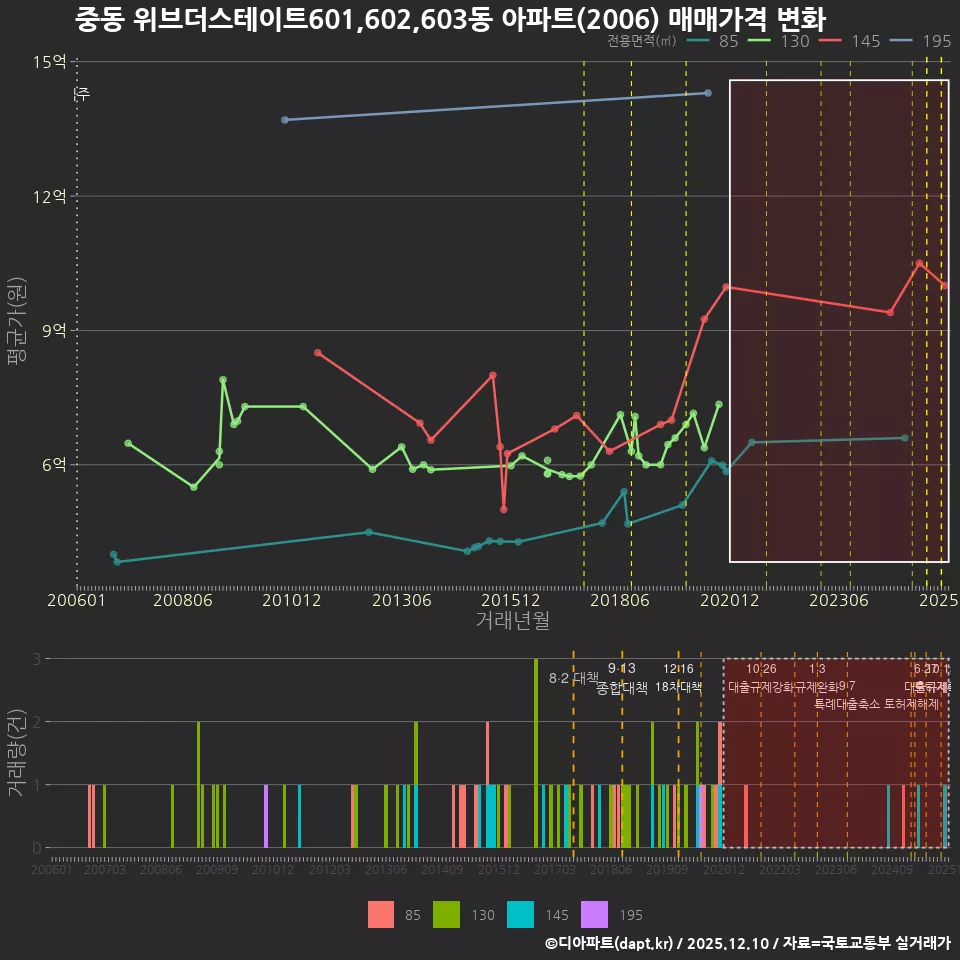Click the white highlighted region box on the chart
960x960 pixels.
[840, 320]
